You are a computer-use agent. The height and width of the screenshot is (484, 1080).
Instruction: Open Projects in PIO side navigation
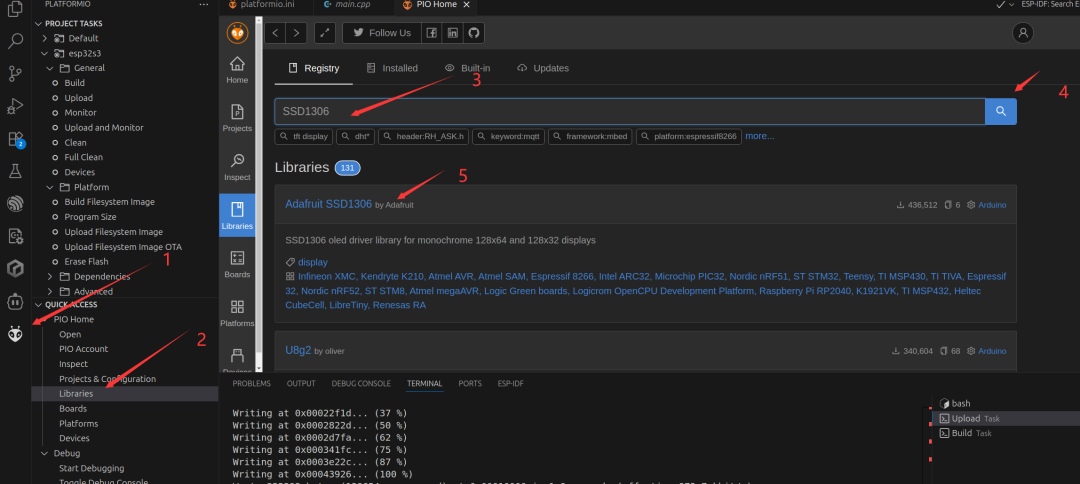pyautogui.click(x=237, y=118)
